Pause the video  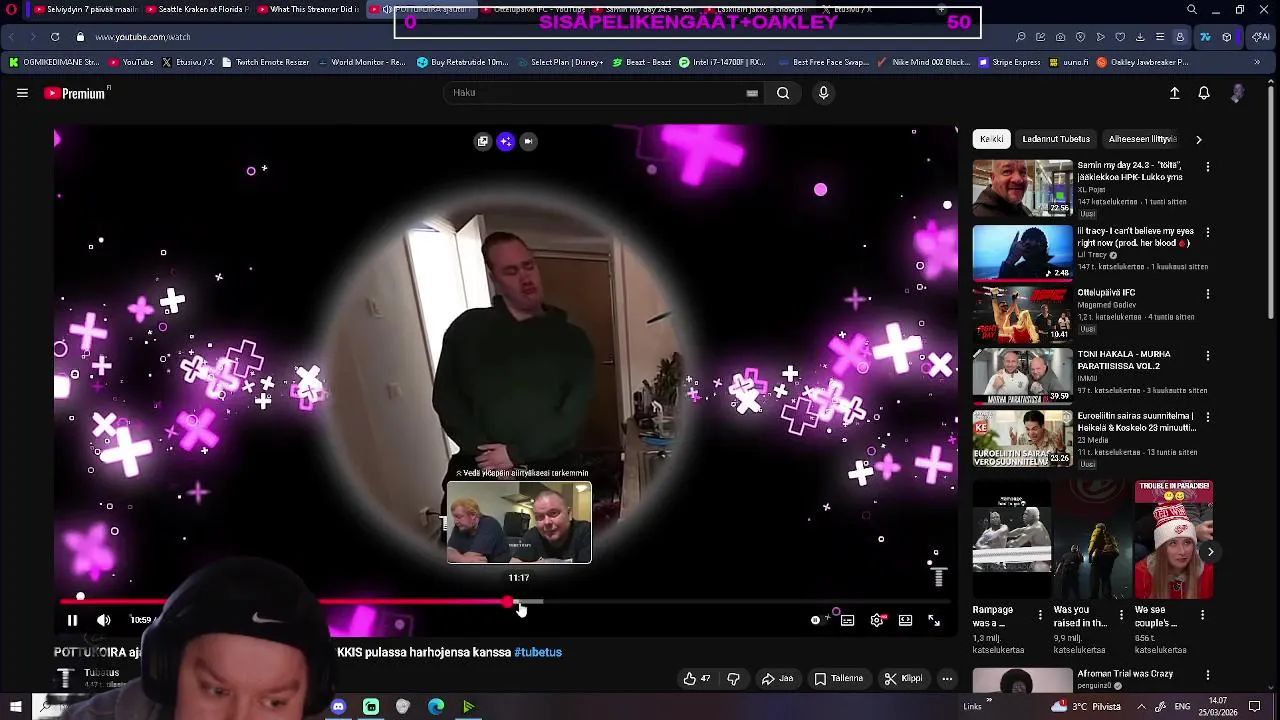tap(72, 620)
